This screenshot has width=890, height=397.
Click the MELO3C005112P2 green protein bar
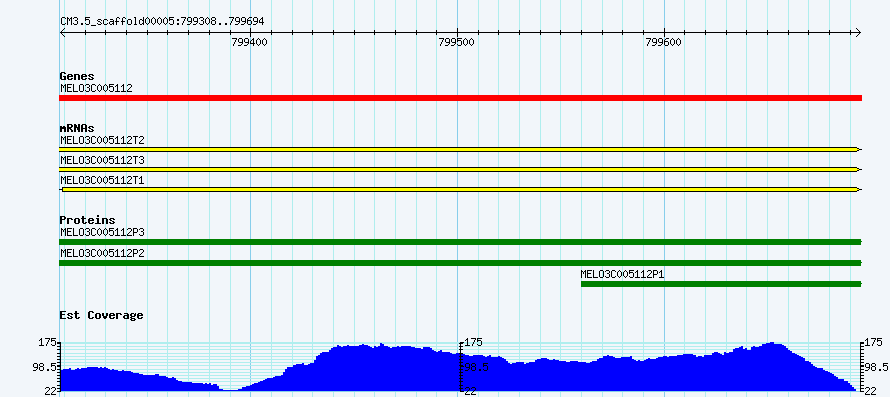[460, 263]
